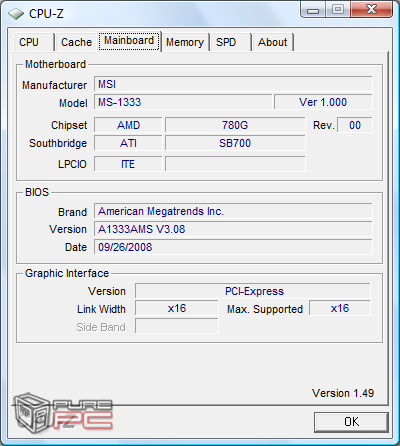Click the Chipset vendor AMD field
Image resolution: width=400 pixels, height=446 pixels.
(128, 125)
